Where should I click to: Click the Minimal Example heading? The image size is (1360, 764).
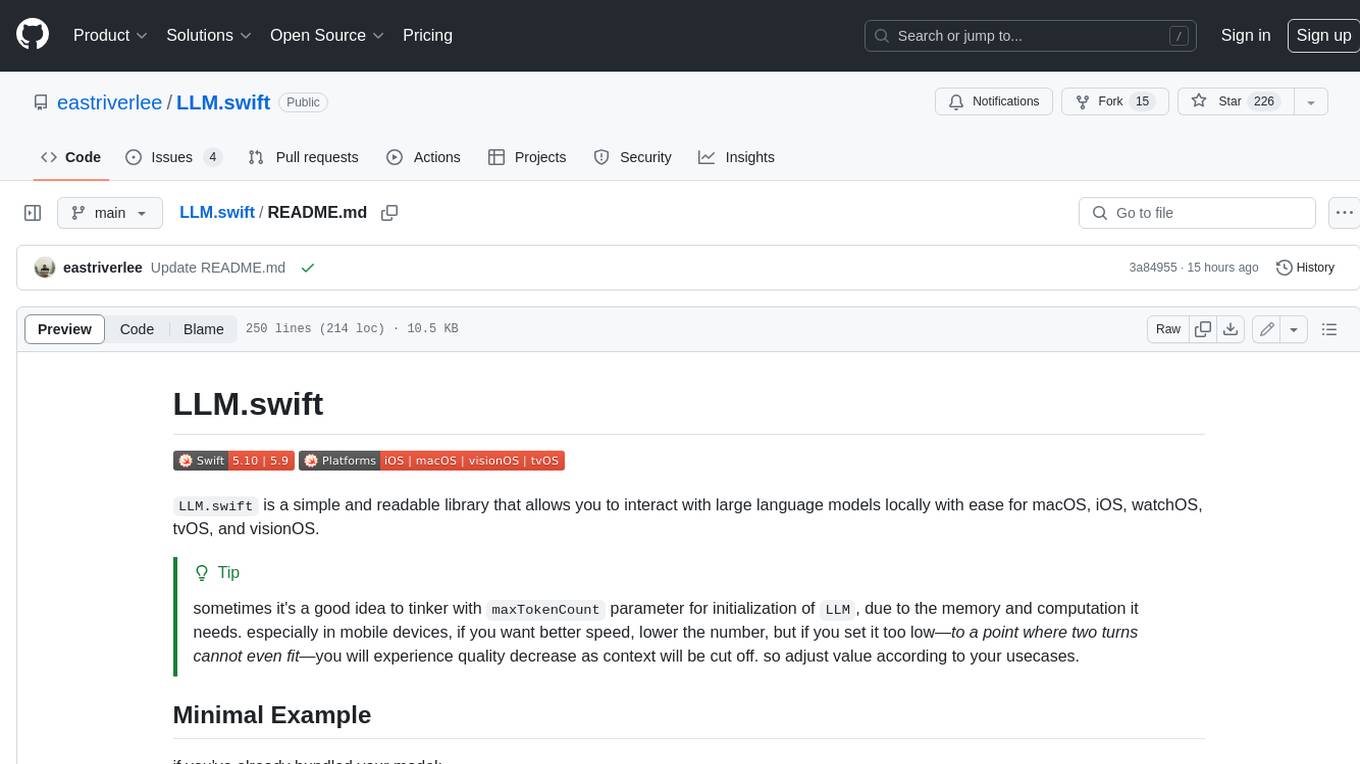pos(272,715)
